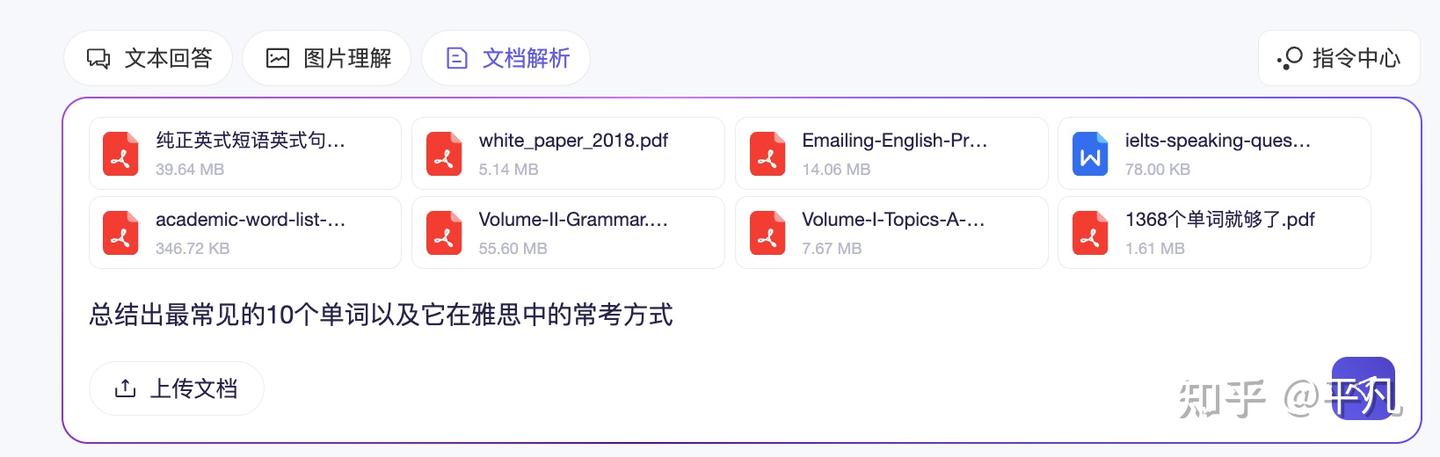1440x457 pixels.
Task: Select the white_paper_2018.pdf file name
Action: 573,141
